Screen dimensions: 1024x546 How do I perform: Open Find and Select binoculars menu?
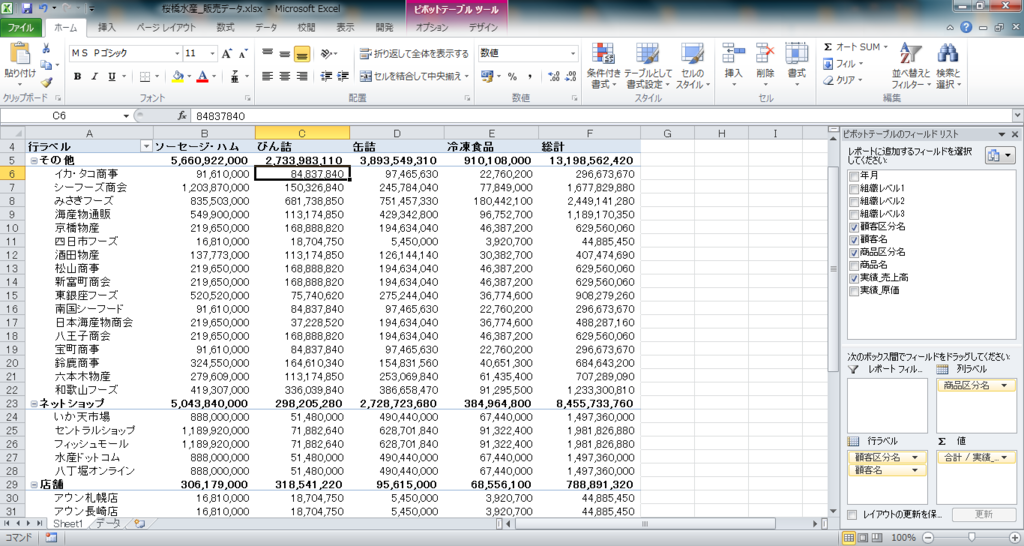(948, 66)
